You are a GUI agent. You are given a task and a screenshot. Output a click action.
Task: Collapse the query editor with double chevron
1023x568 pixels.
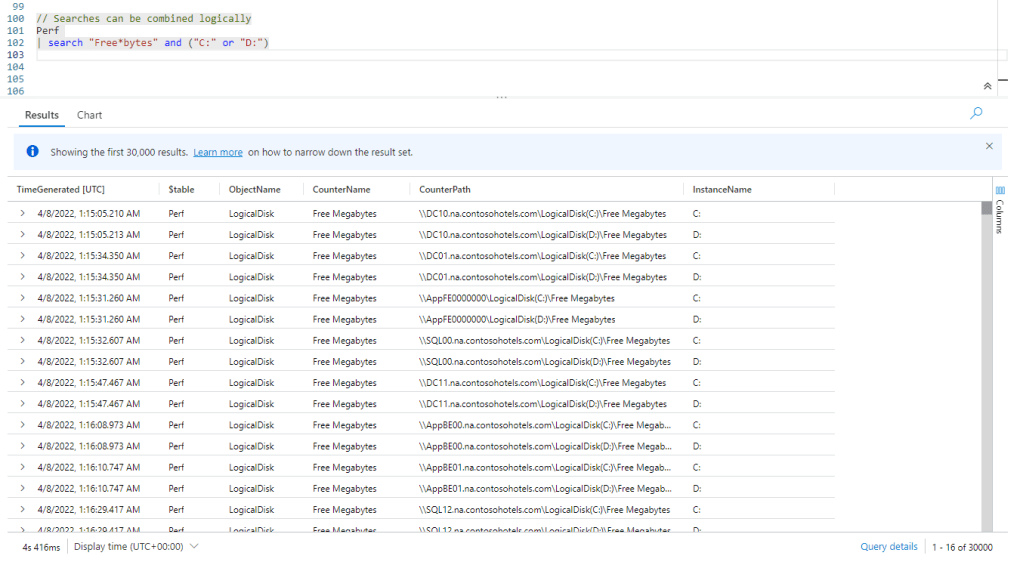pos(988,87)
